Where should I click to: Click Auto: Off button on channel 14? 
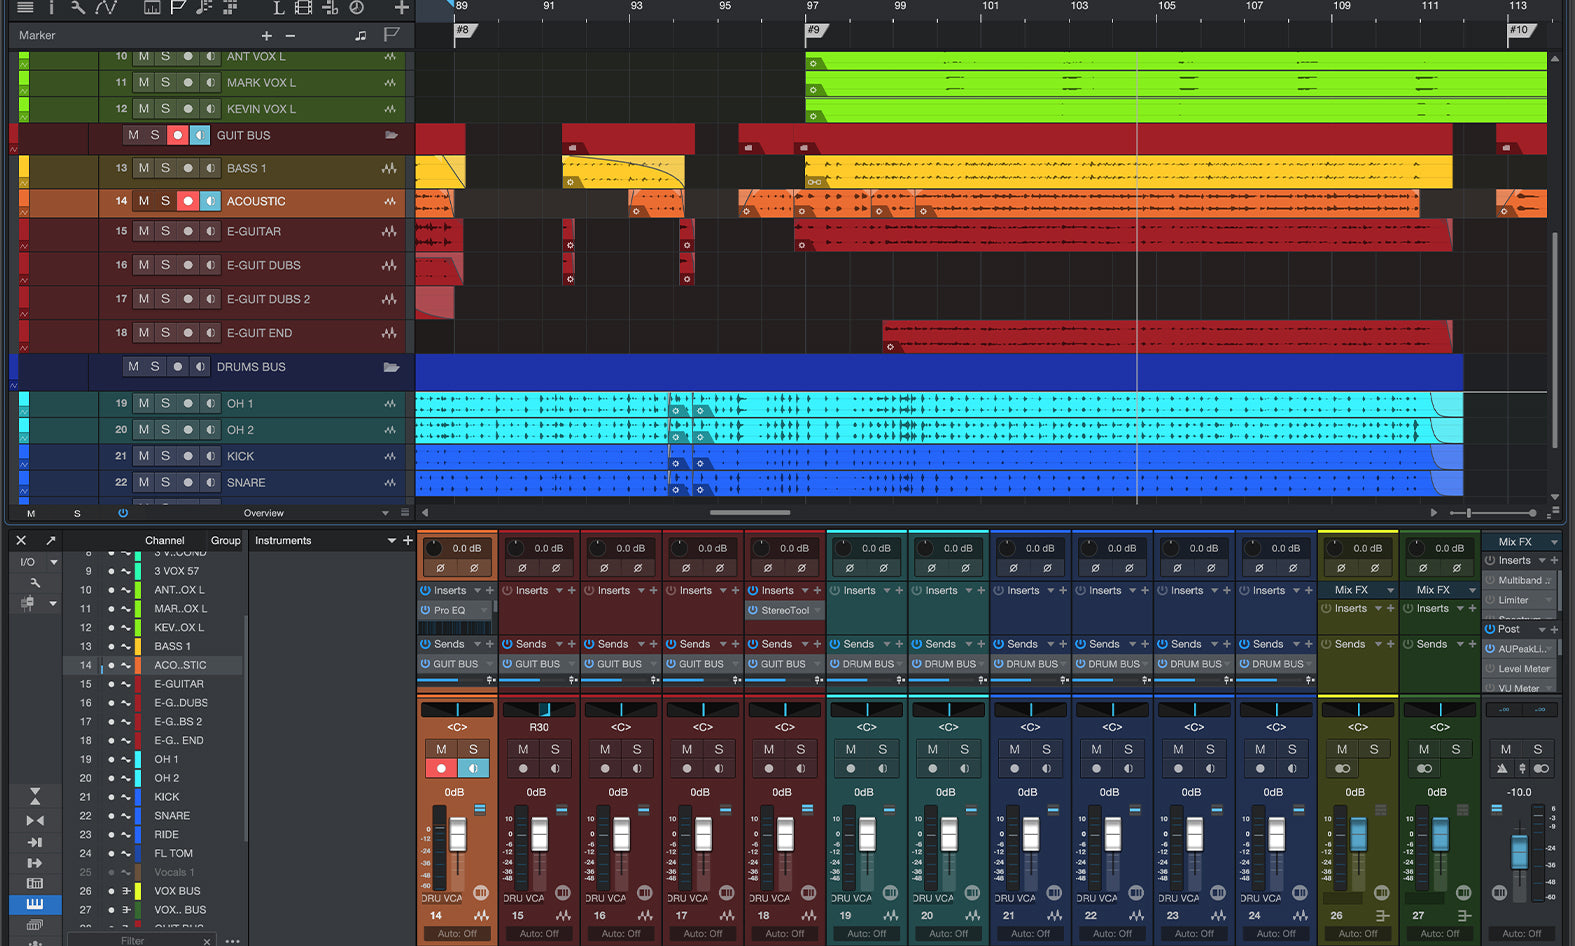pos(457,933)
